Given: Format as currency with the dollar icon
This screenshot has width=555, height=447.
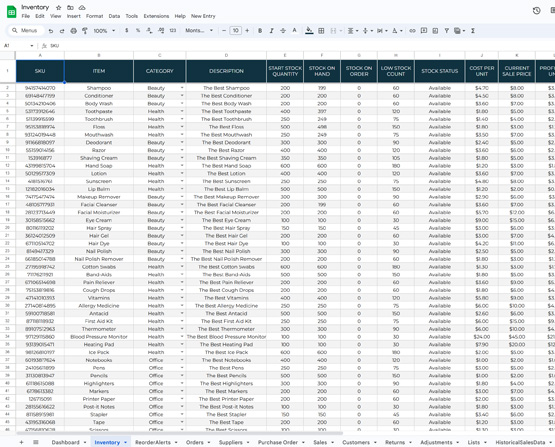Looking at the screenshot, I should pyautogui.click(x=126, y=30).
